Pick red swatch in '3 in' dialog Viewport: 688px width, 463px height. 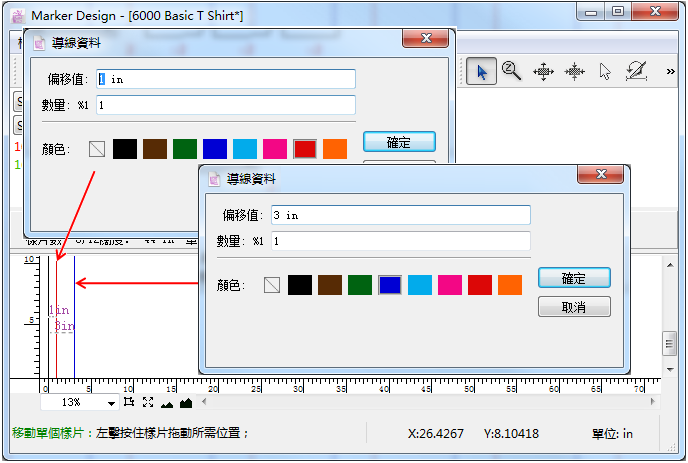480,285
